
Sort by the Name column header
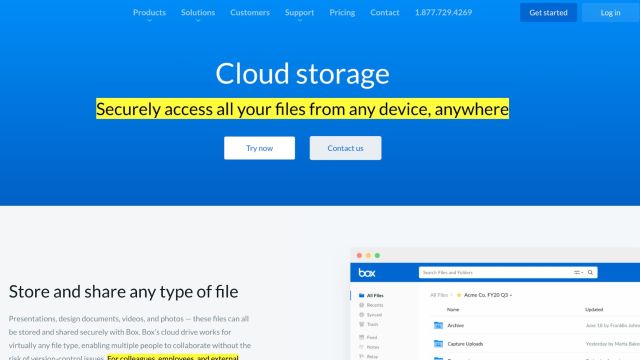[x=453, y=309]
